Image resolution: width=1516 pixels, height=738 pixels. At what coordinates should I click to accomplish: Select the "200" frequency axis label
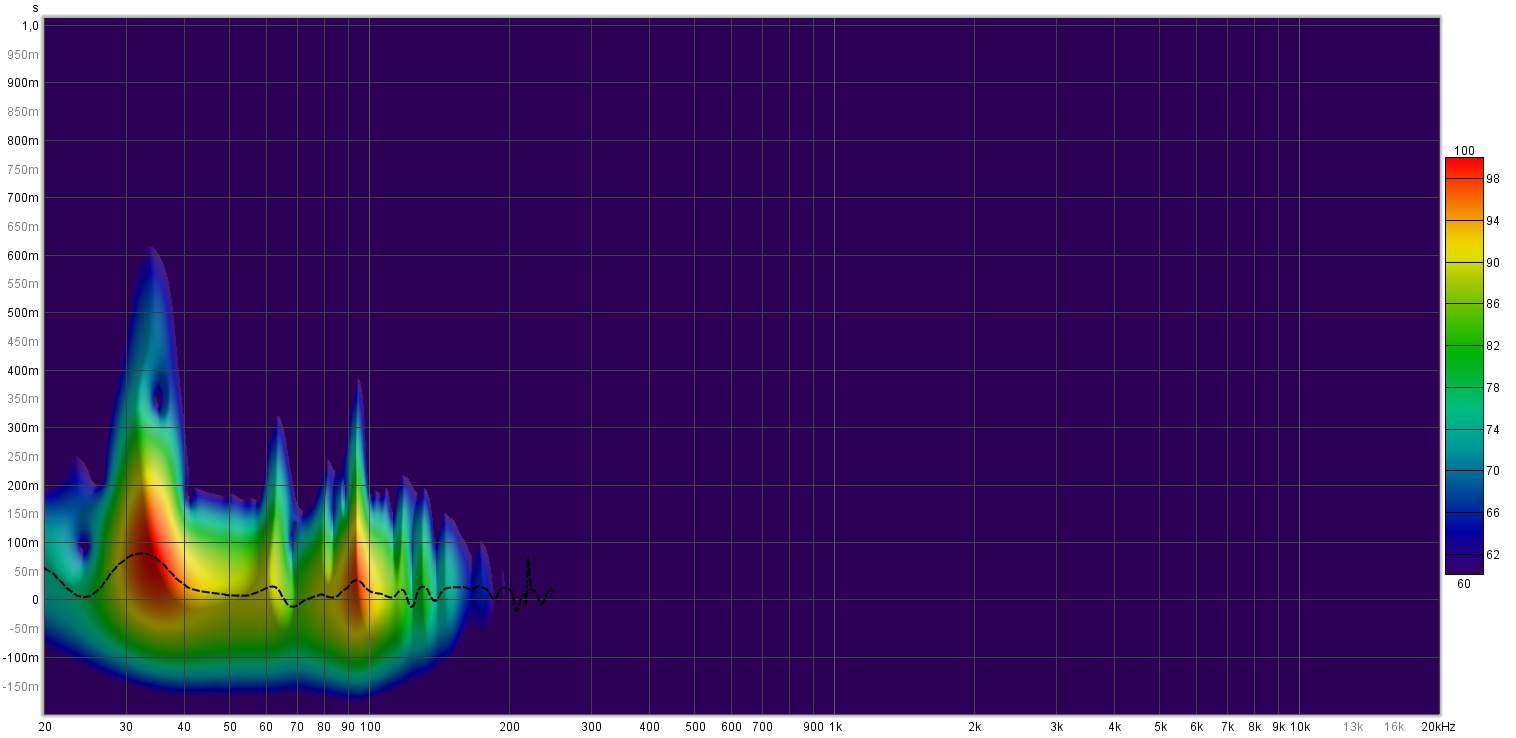(509, 726)
